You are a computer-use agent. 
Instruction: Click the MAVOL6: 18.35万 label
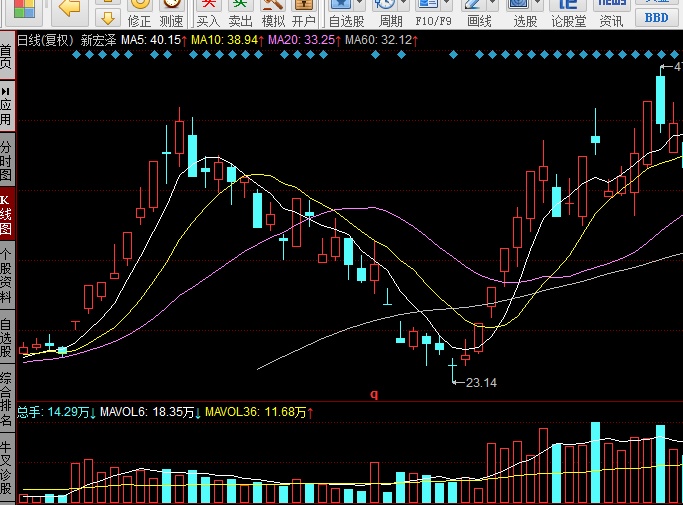147,412
